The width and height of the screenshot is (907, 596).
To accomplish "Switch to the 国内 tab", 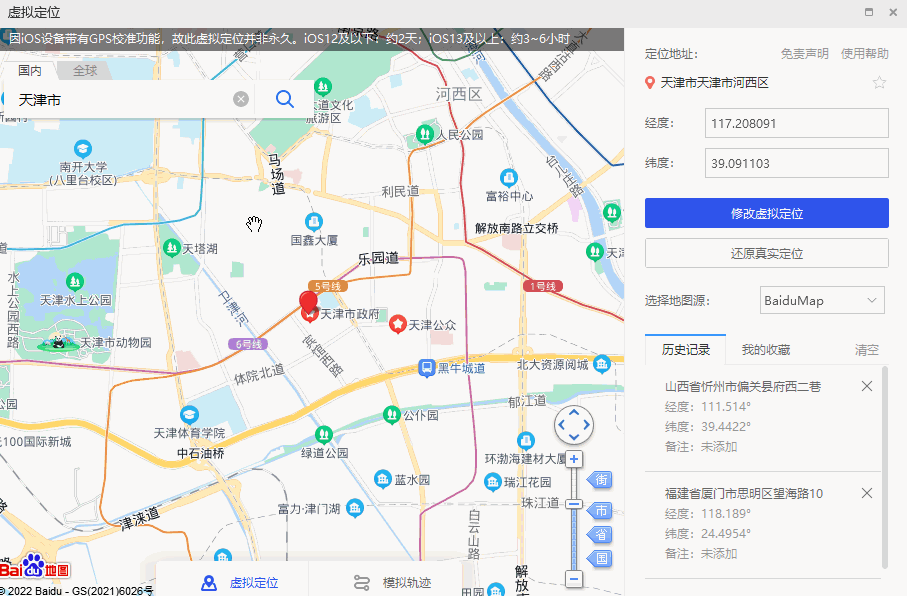I will 30,71.
